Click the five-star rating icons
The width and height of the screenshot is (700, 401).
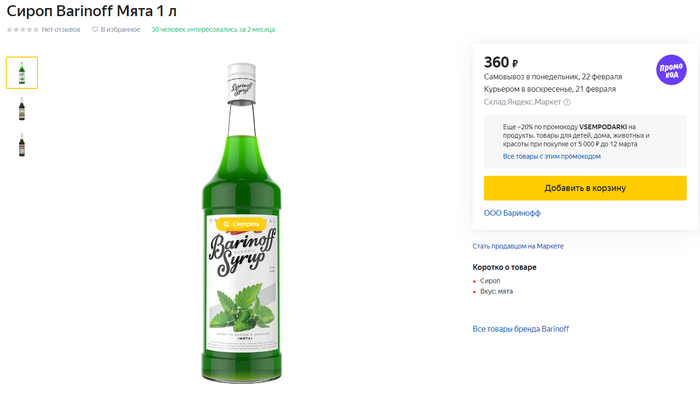(22, 30)
